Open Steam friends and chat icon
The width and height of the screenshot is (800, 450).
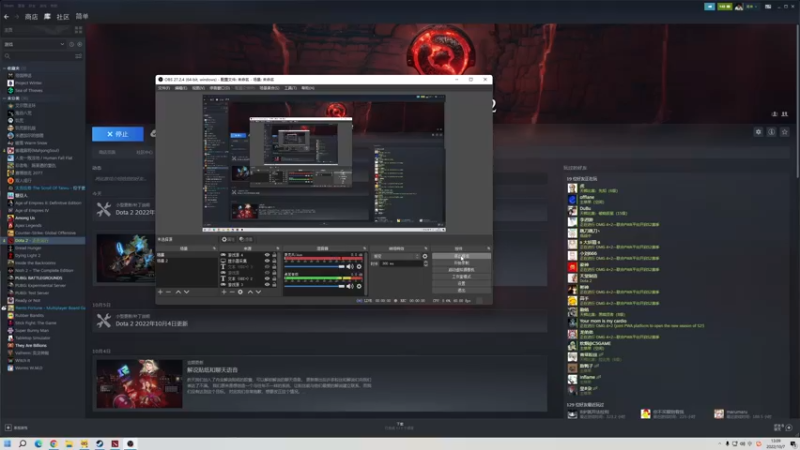[x=788, y=428]
